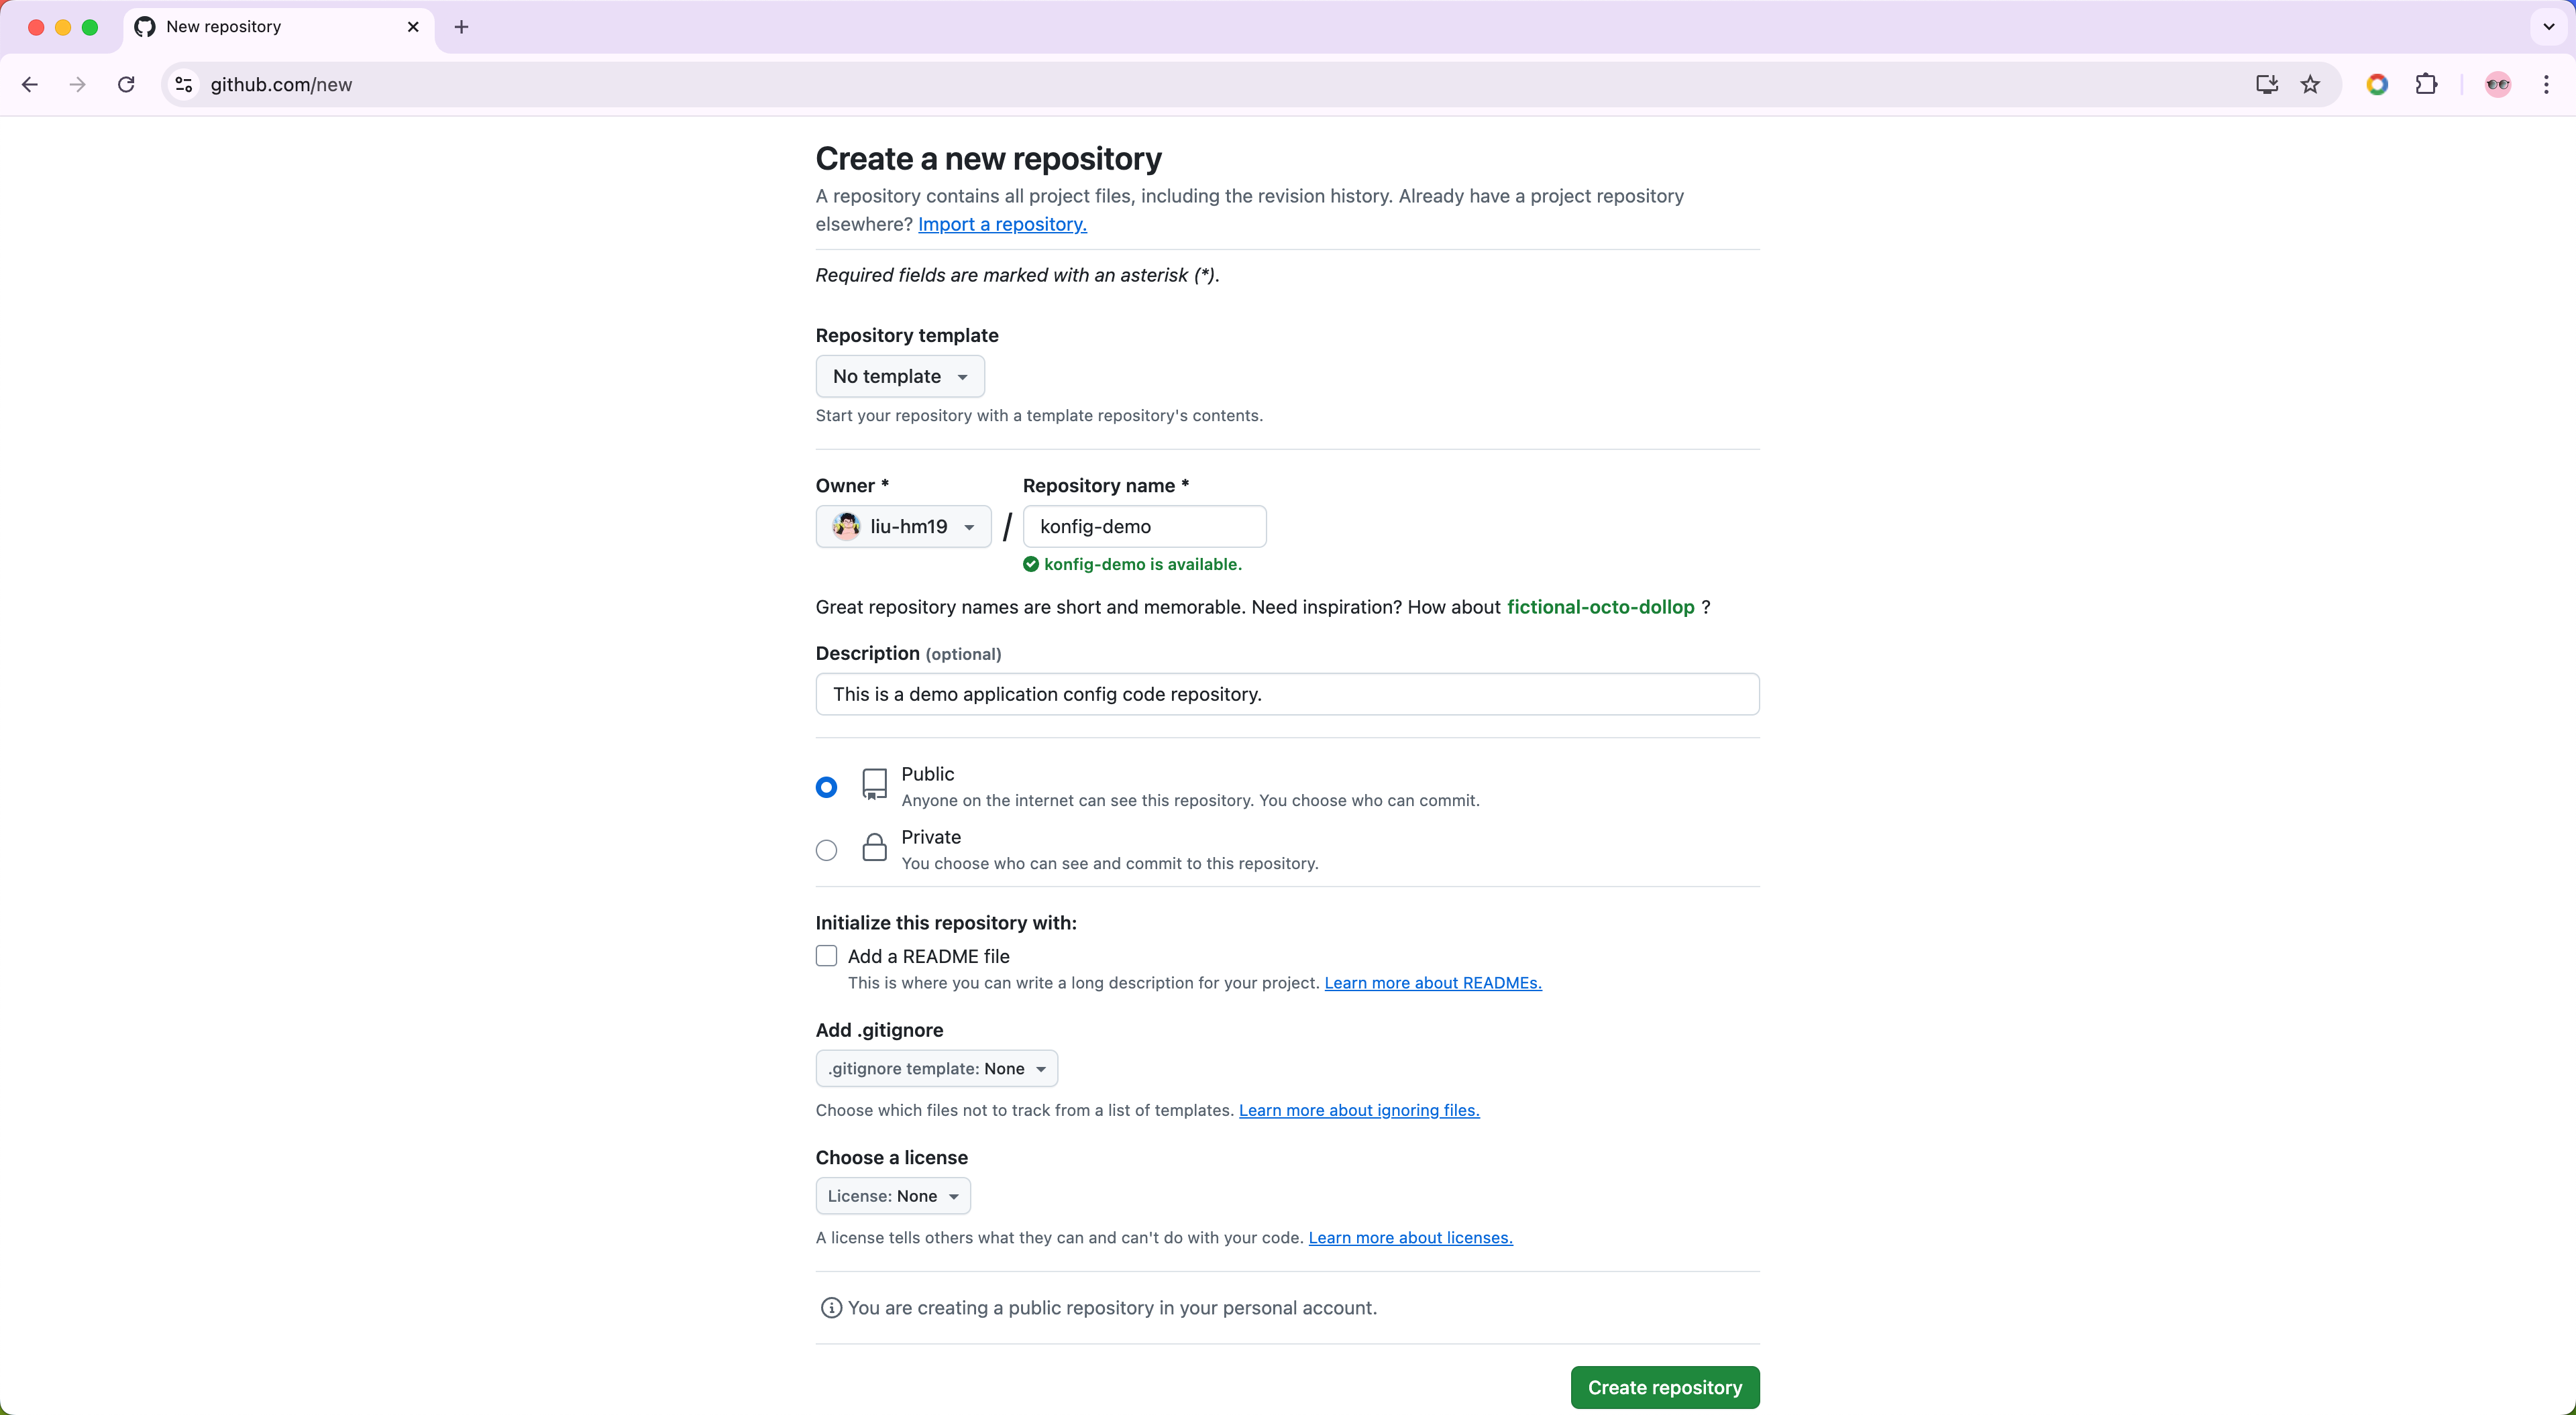Screen dimensions: 2576x1415
Task: Click the profile avatar in the toolbar
Action: click(x=2497, y=85)
